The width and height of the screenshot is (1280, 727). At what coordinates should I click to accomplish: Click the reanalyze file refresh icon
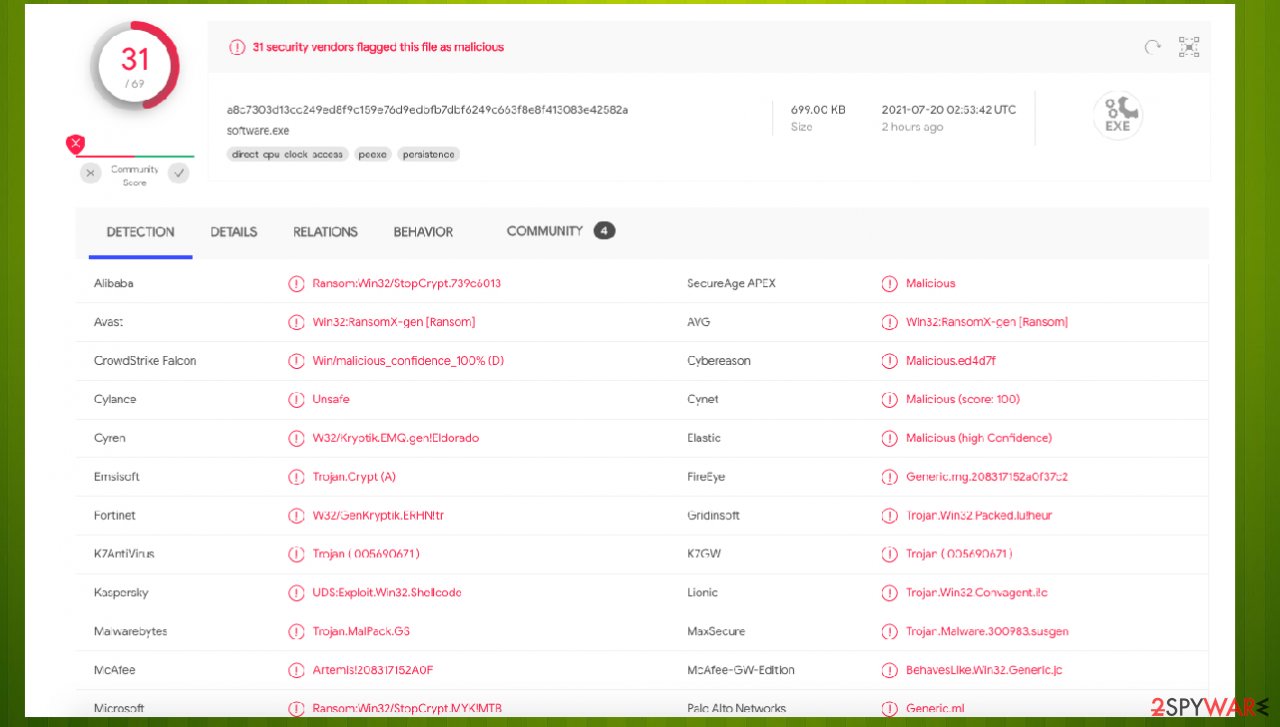(x=1153, y=47)
